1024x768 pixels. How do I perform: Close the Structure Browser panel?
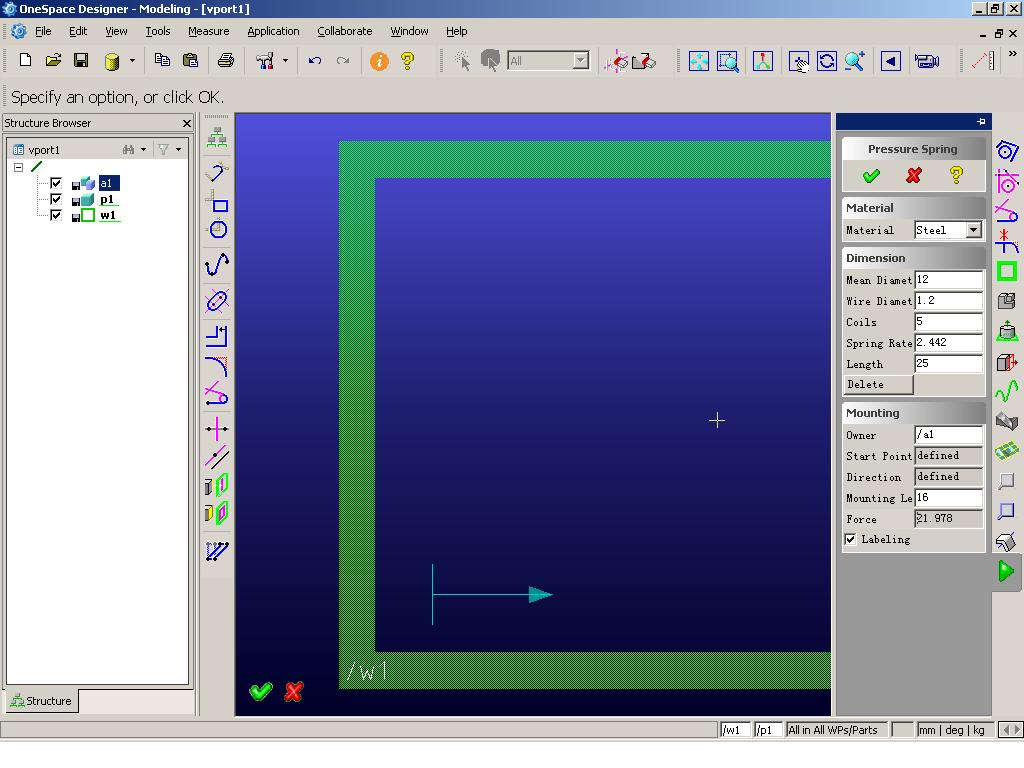pyautogui.click(x=187, y=123)
